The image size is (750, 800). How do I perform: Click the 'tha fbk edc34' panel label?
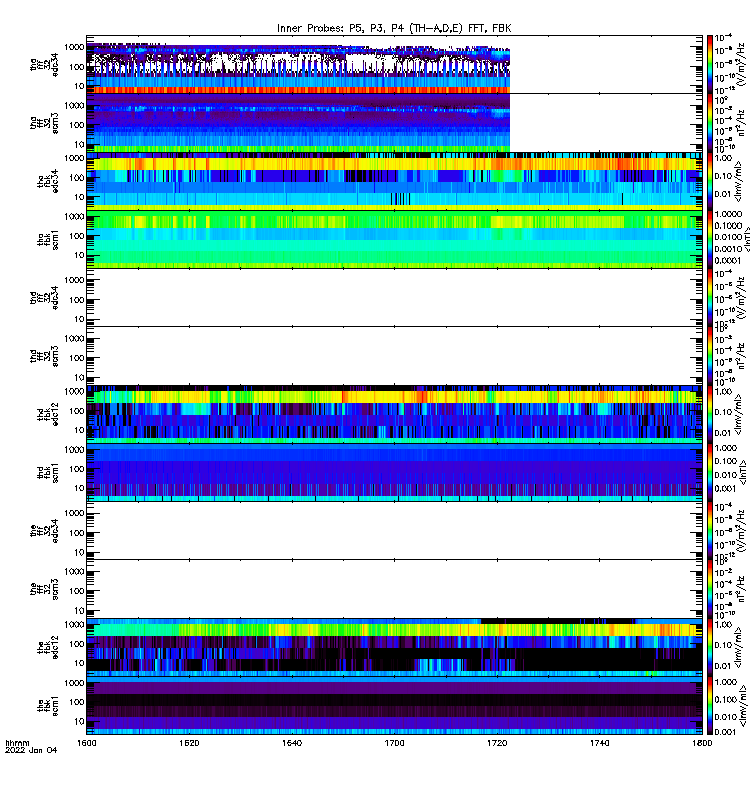tap(48, 181)
